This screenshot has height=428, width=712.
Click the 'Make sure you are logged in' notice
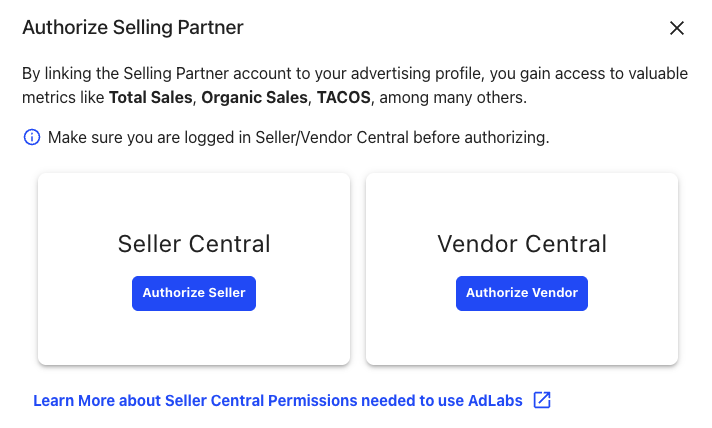click(298, 138)
